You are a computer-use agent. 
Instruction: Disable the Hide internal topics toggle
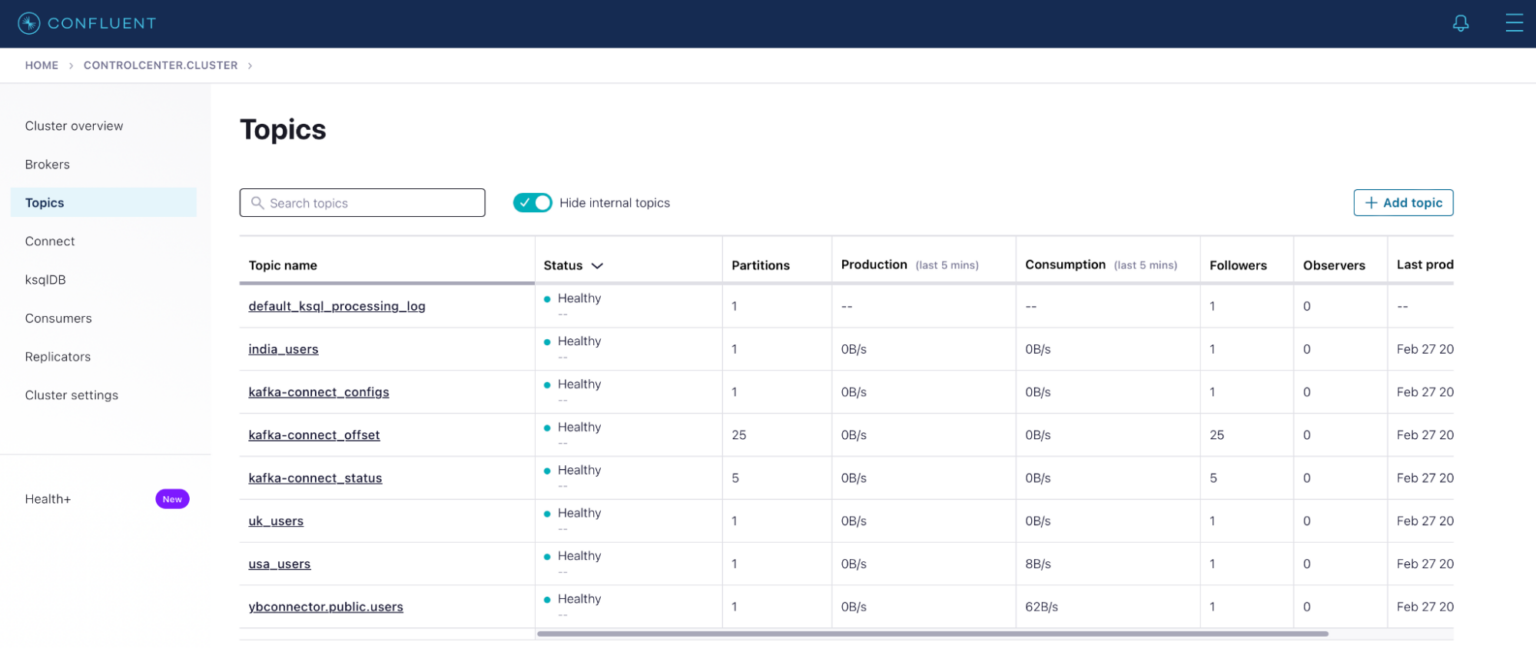pos(532,202)
